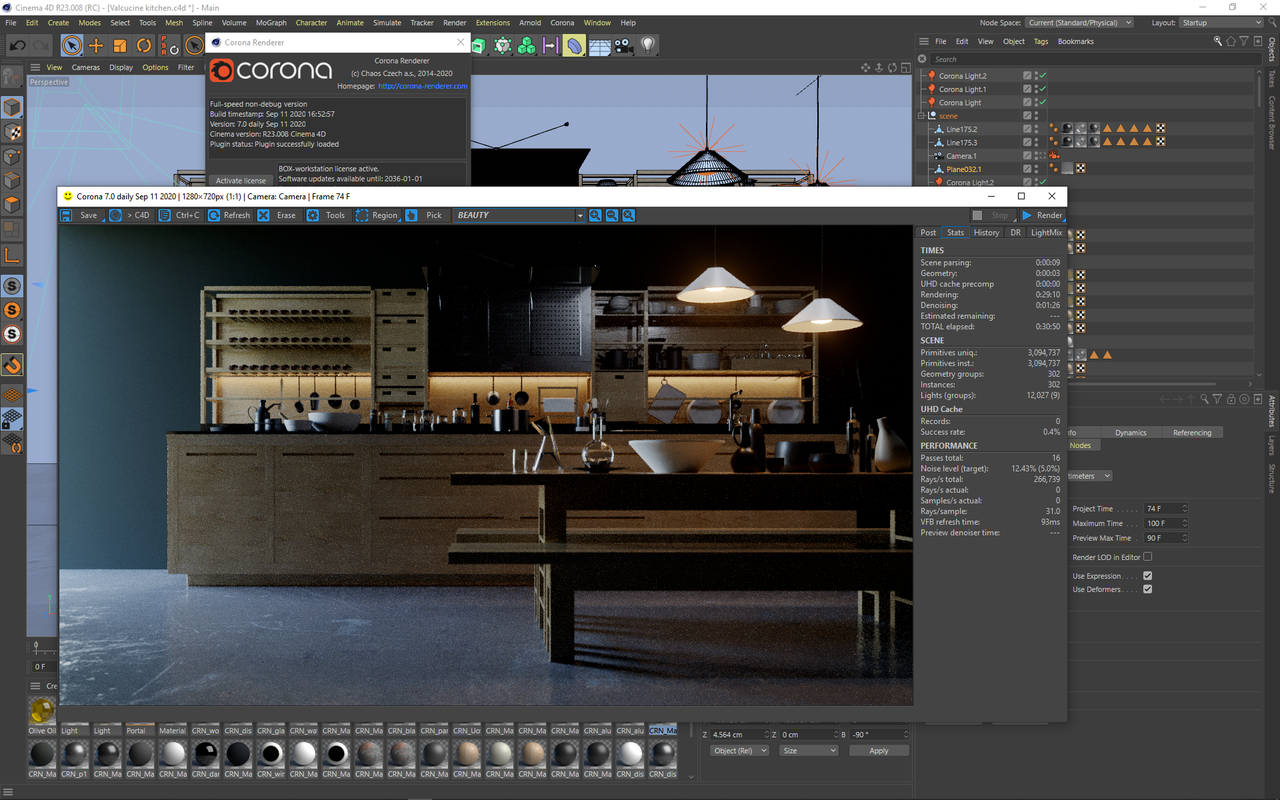
Task: Click the light bulb icon in the top toolbar
Action: tap(648, 44)
